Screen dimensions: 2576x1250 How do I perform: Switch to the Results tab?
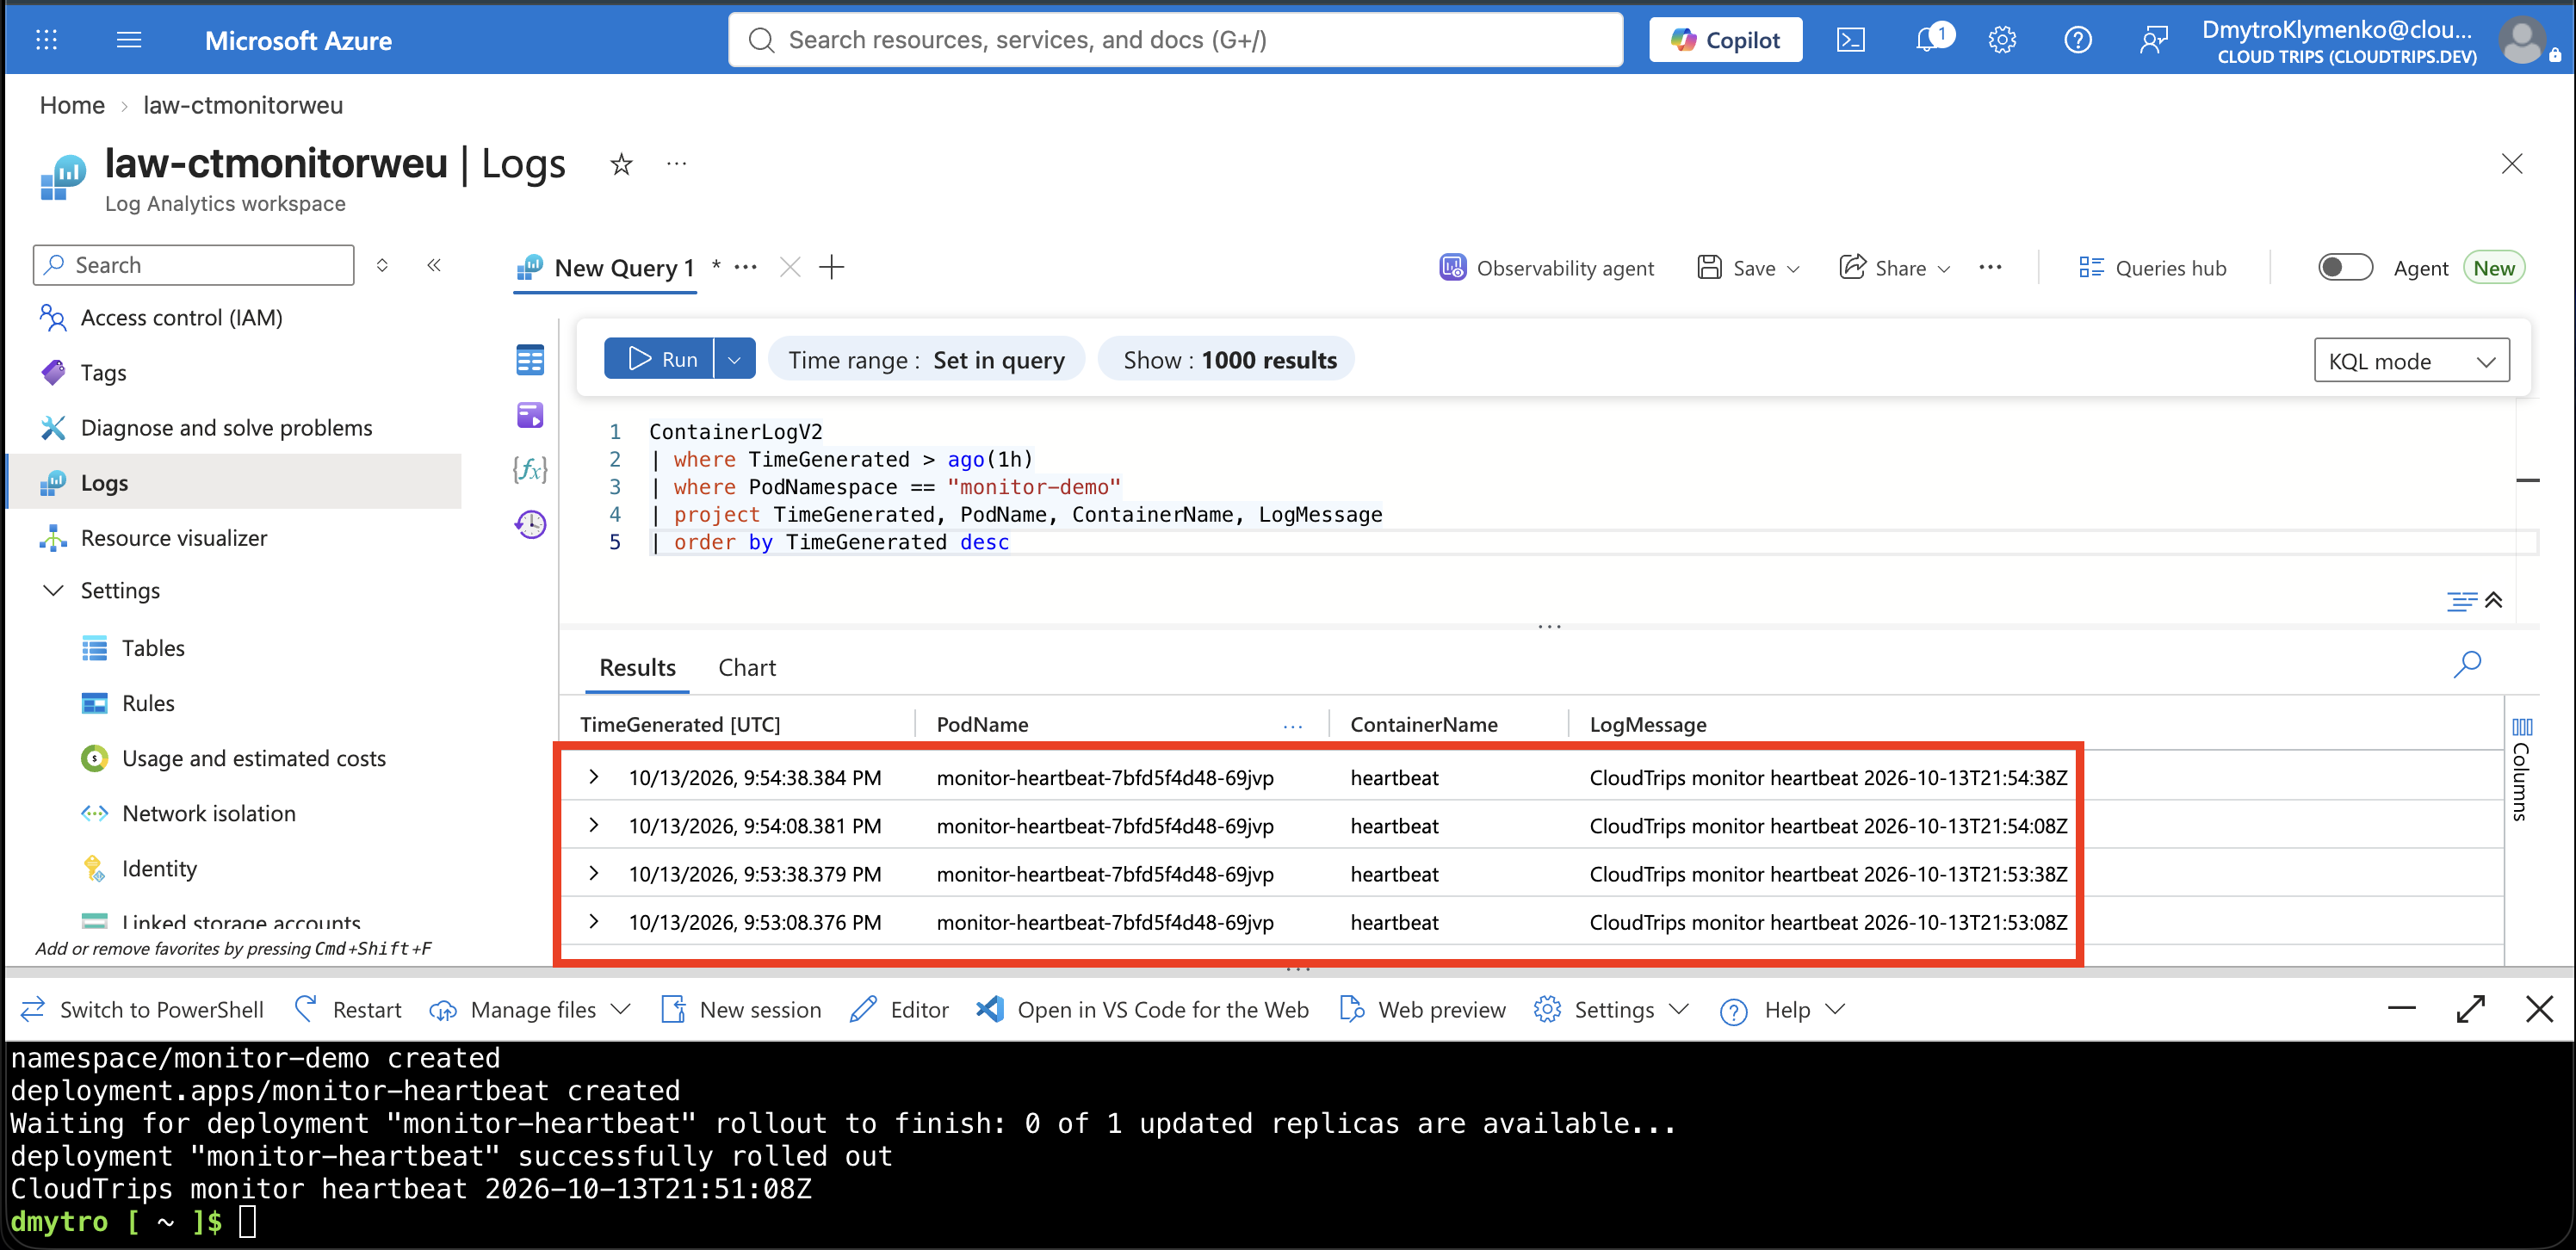[637, 667]
